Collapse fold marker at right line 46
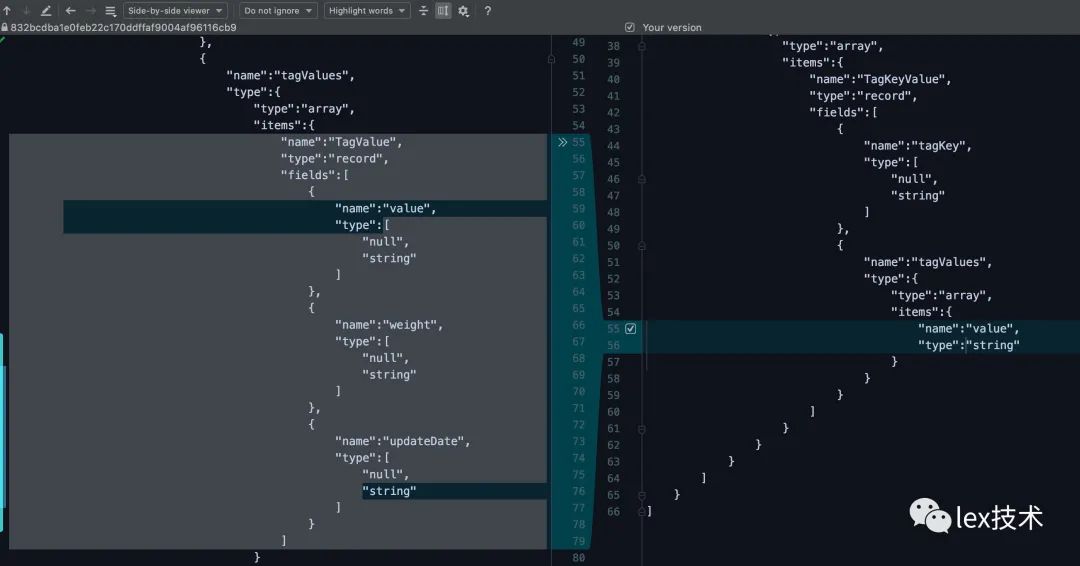Viewport: 1080px width, 566px height. (641, 179)
